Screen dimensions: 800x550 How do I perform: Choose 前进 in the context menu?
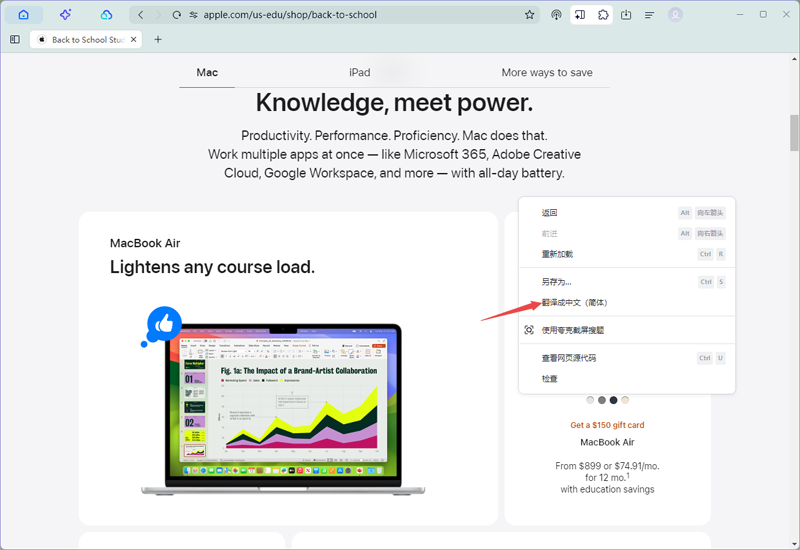pyautogui.click(x=627, y=234)
